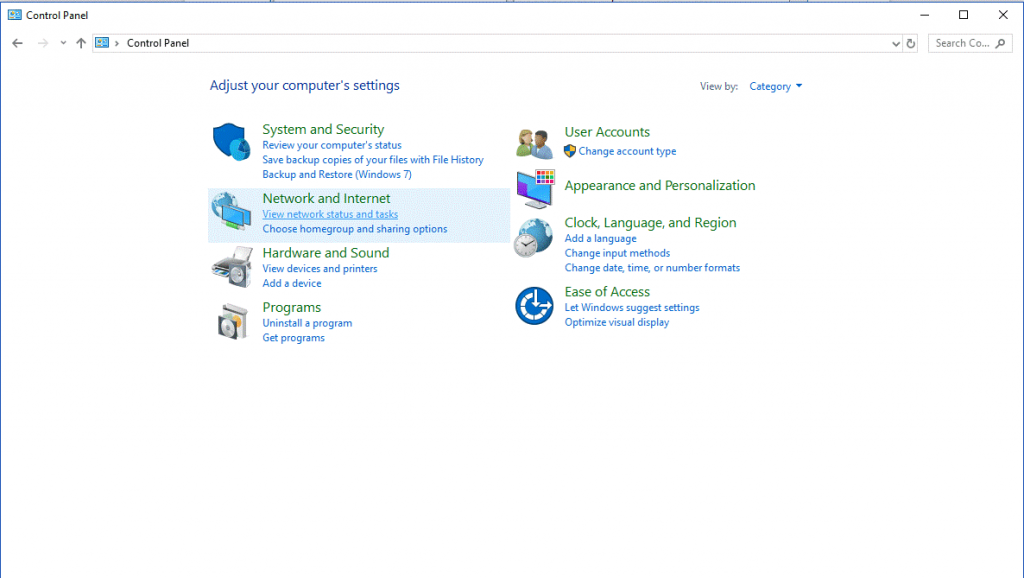This screenshot has width=1024, height=578.
Task: Expand the View by Category dropdown
Action: click(775, 86)
